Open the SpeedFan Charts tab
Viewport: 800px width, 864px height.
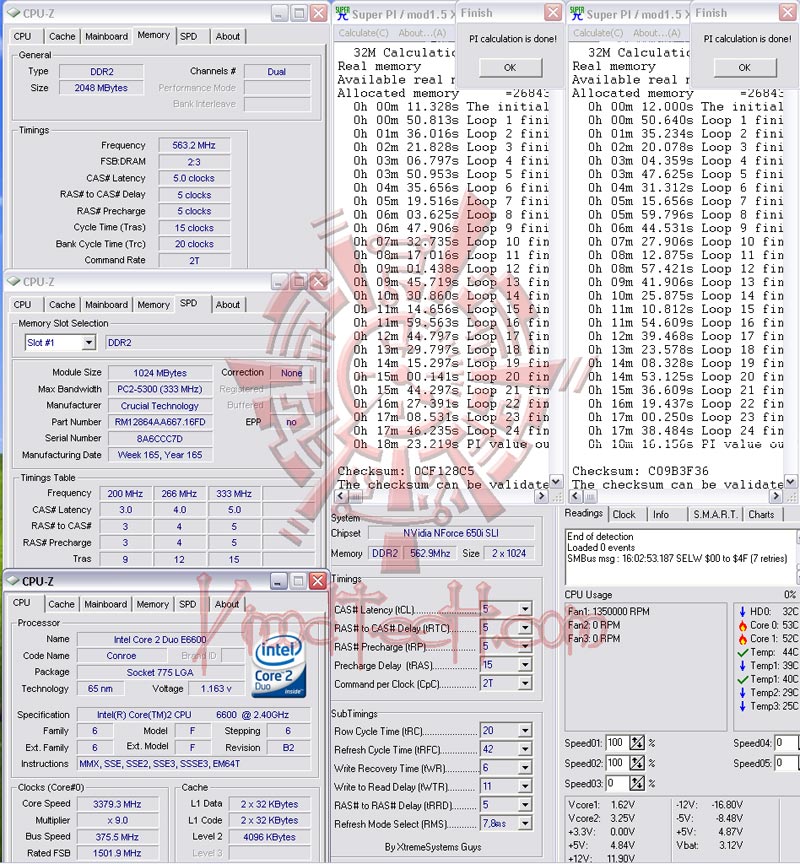click(x=761, y=515)
